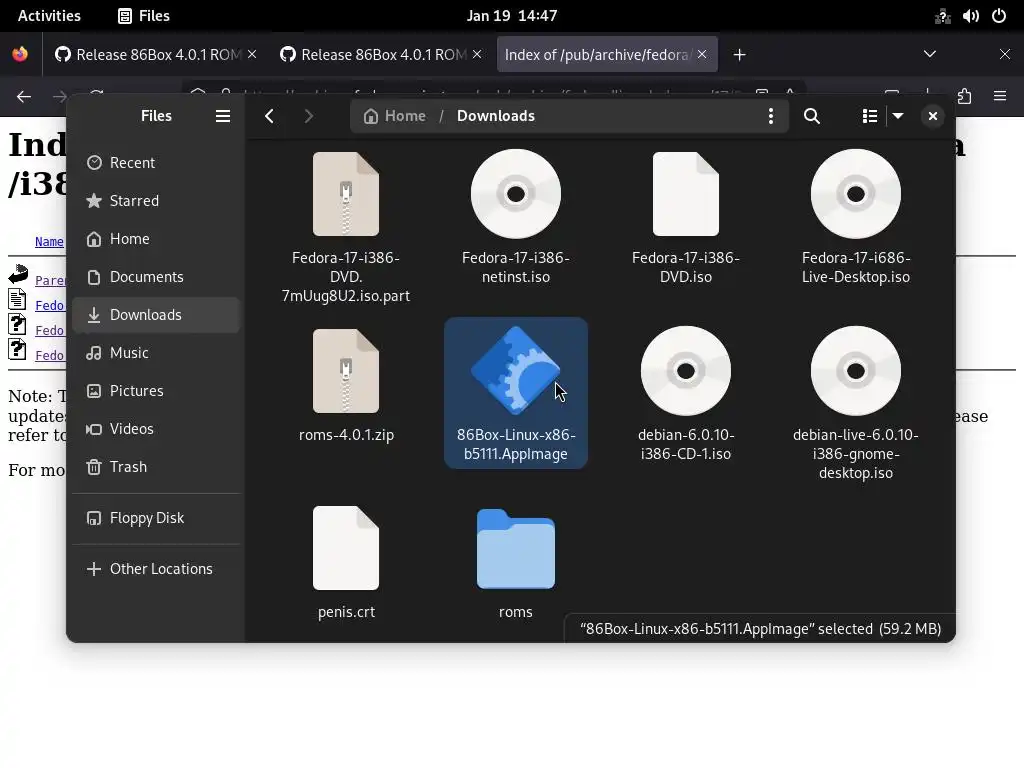Select the .crt certificate file
The height and width of the screenshot is (768, 1024).
(x=346, y=562)
